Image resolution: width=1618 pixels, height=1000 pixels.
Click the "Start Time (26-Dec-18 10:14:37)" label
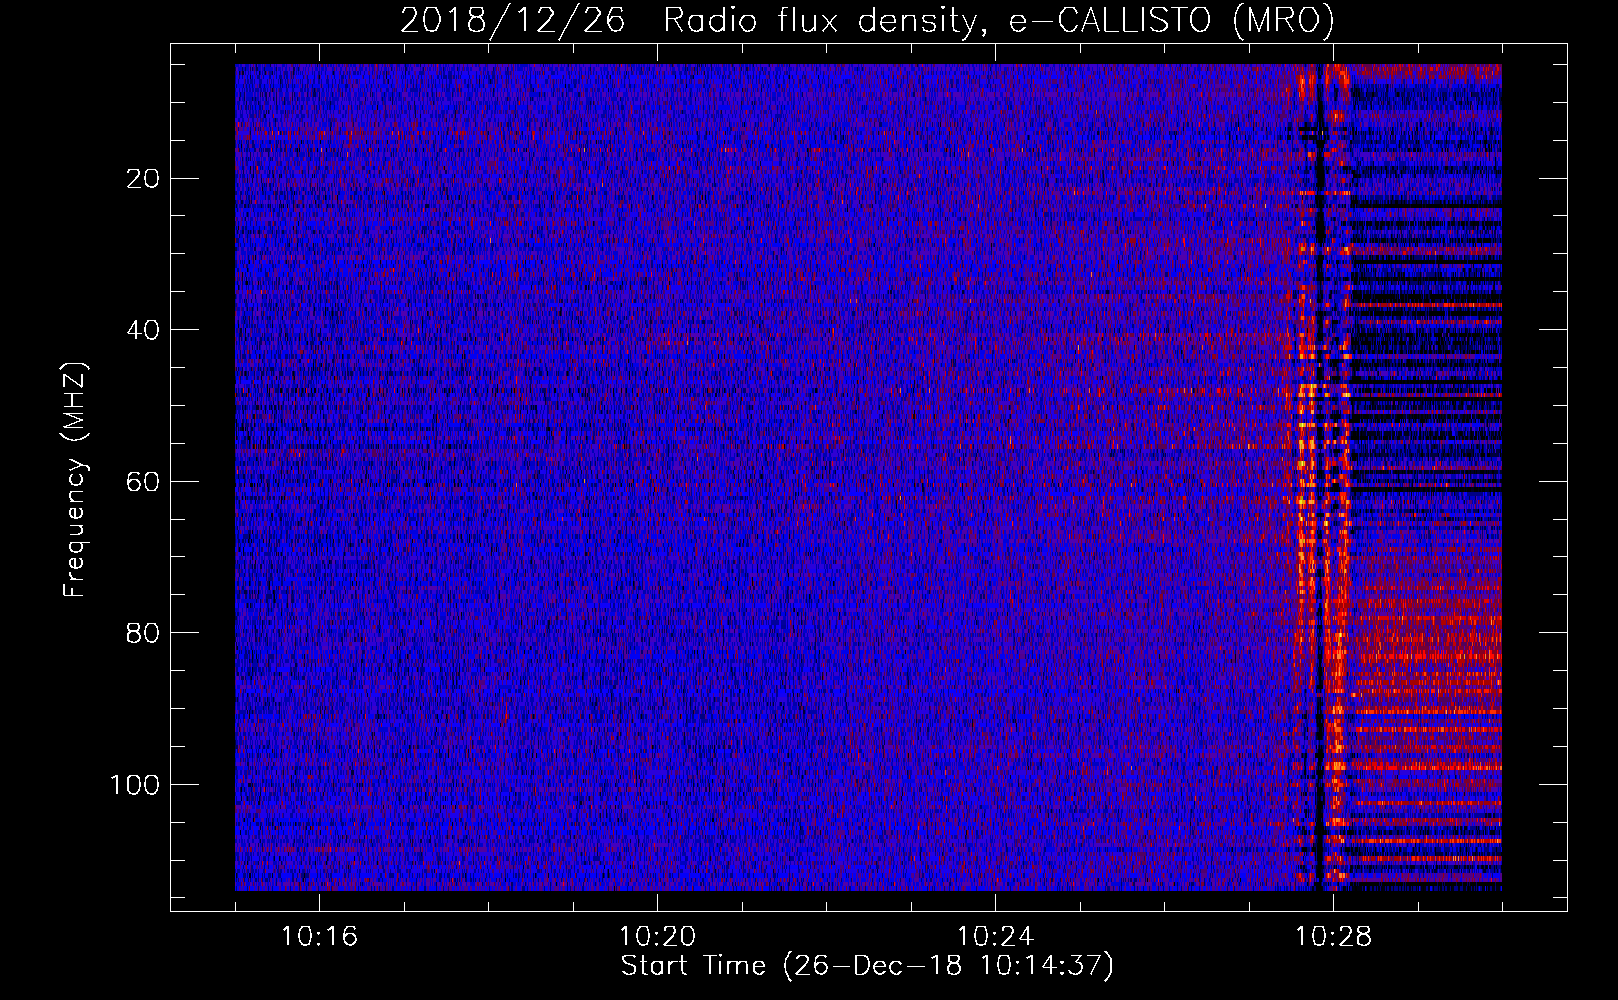(866, 966)
